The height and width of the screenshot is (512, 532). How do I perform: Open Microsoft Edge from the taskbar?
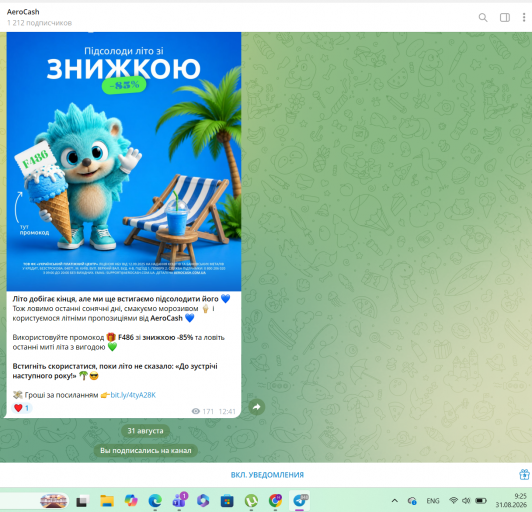[155, 501]
